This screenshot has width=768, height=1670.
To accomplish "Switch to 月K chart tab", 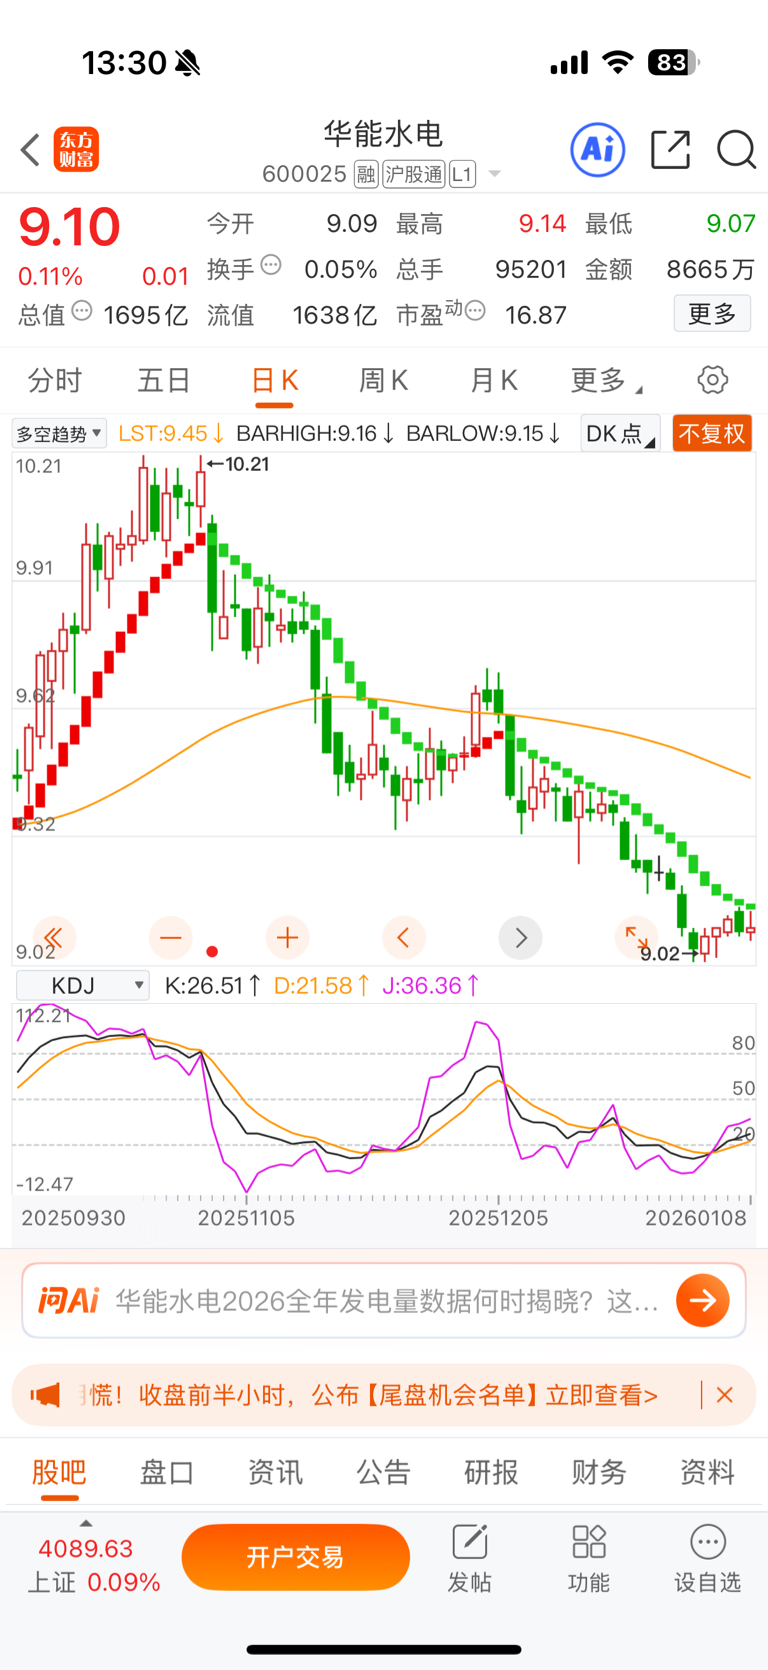I will [493, 380].
